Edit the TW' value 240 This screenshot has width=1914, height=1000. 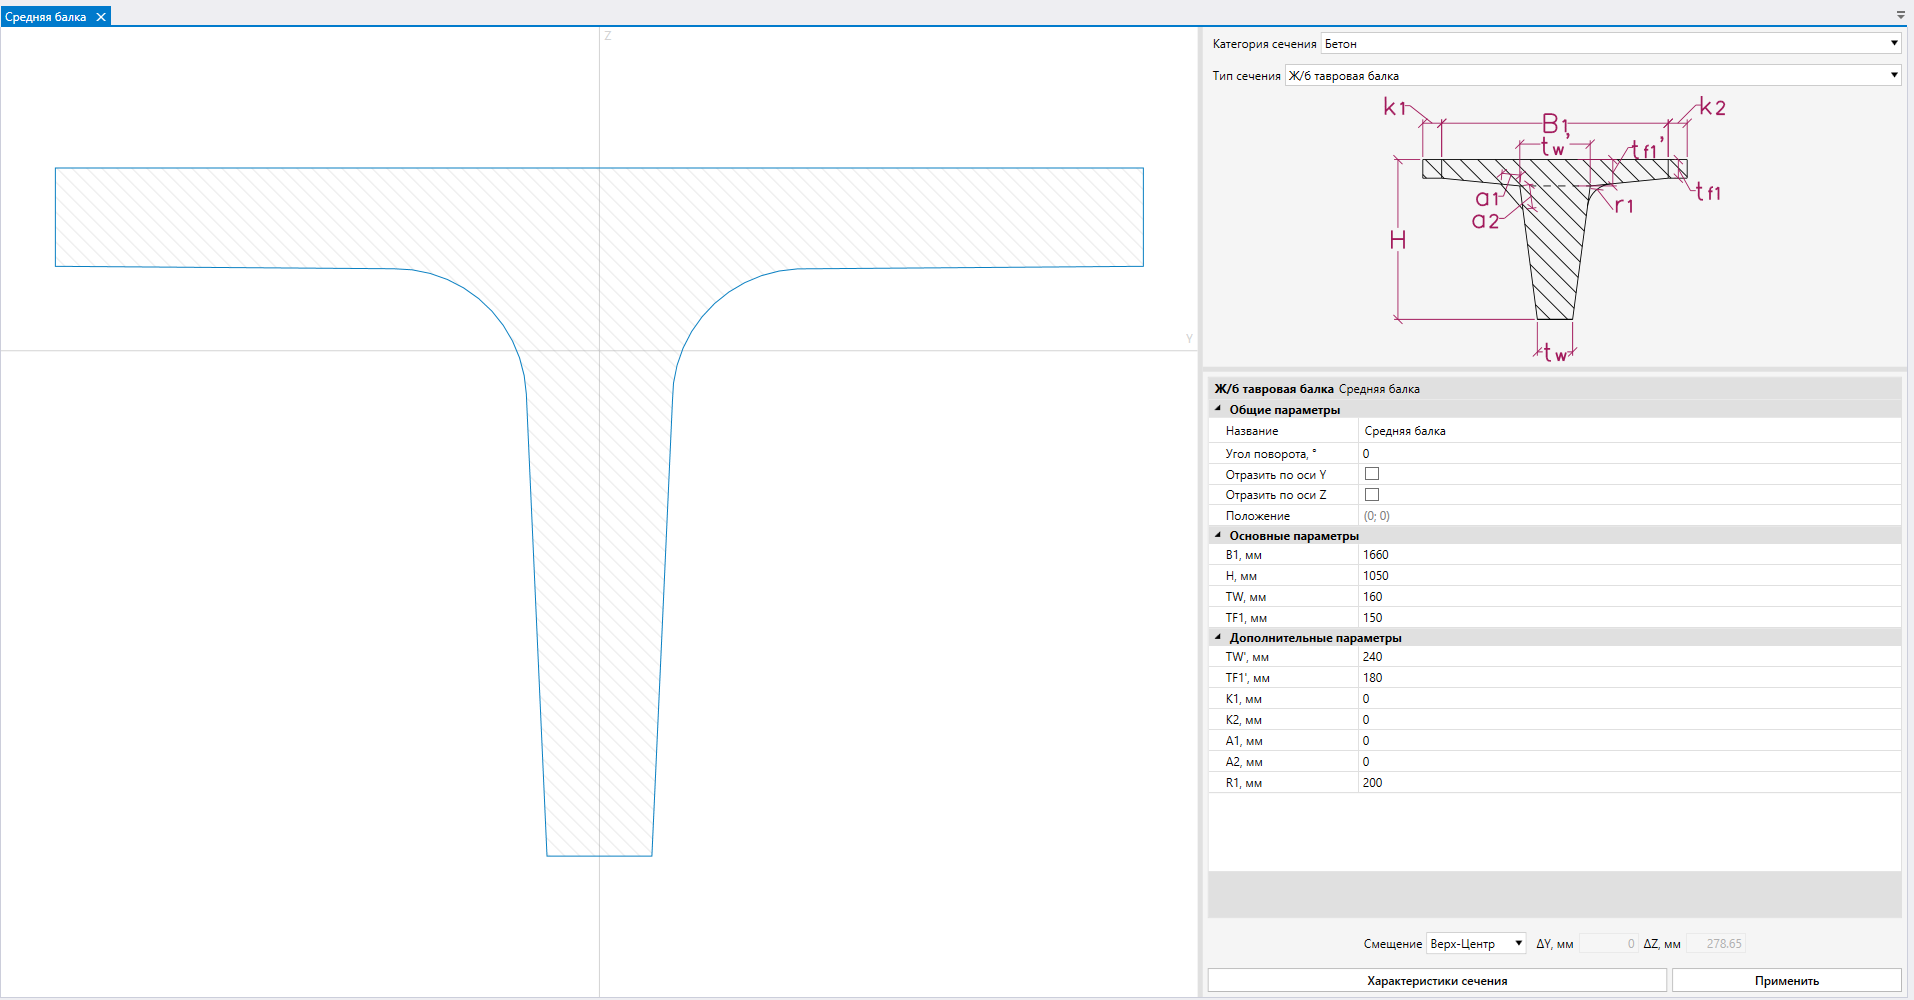pos(1630,657)
